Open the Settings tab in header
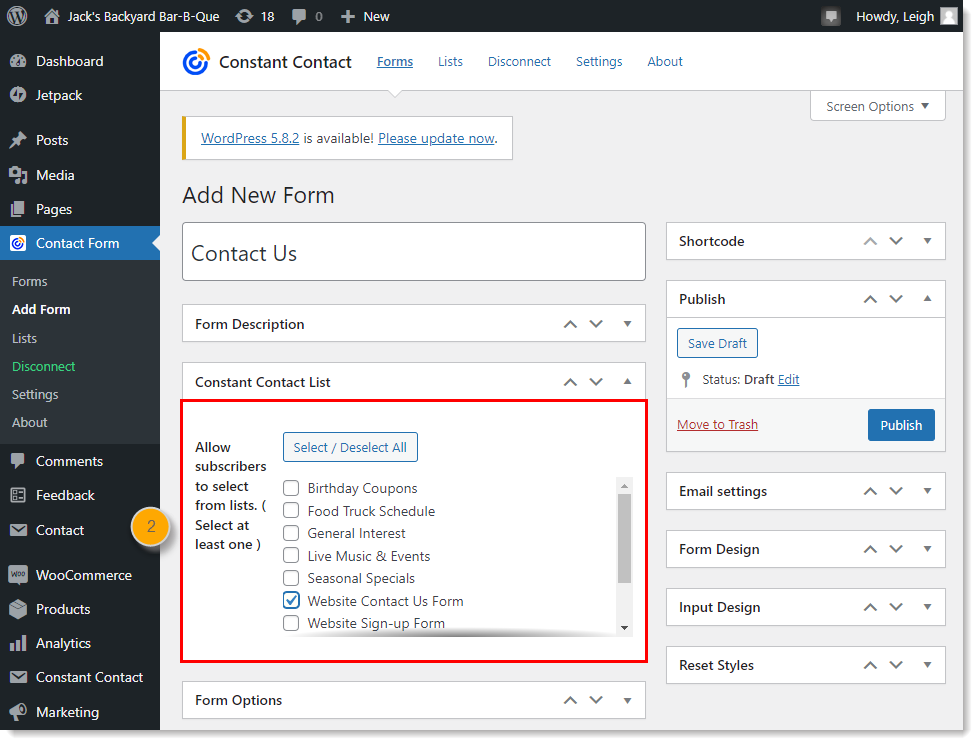 click(x=599, y=61)
